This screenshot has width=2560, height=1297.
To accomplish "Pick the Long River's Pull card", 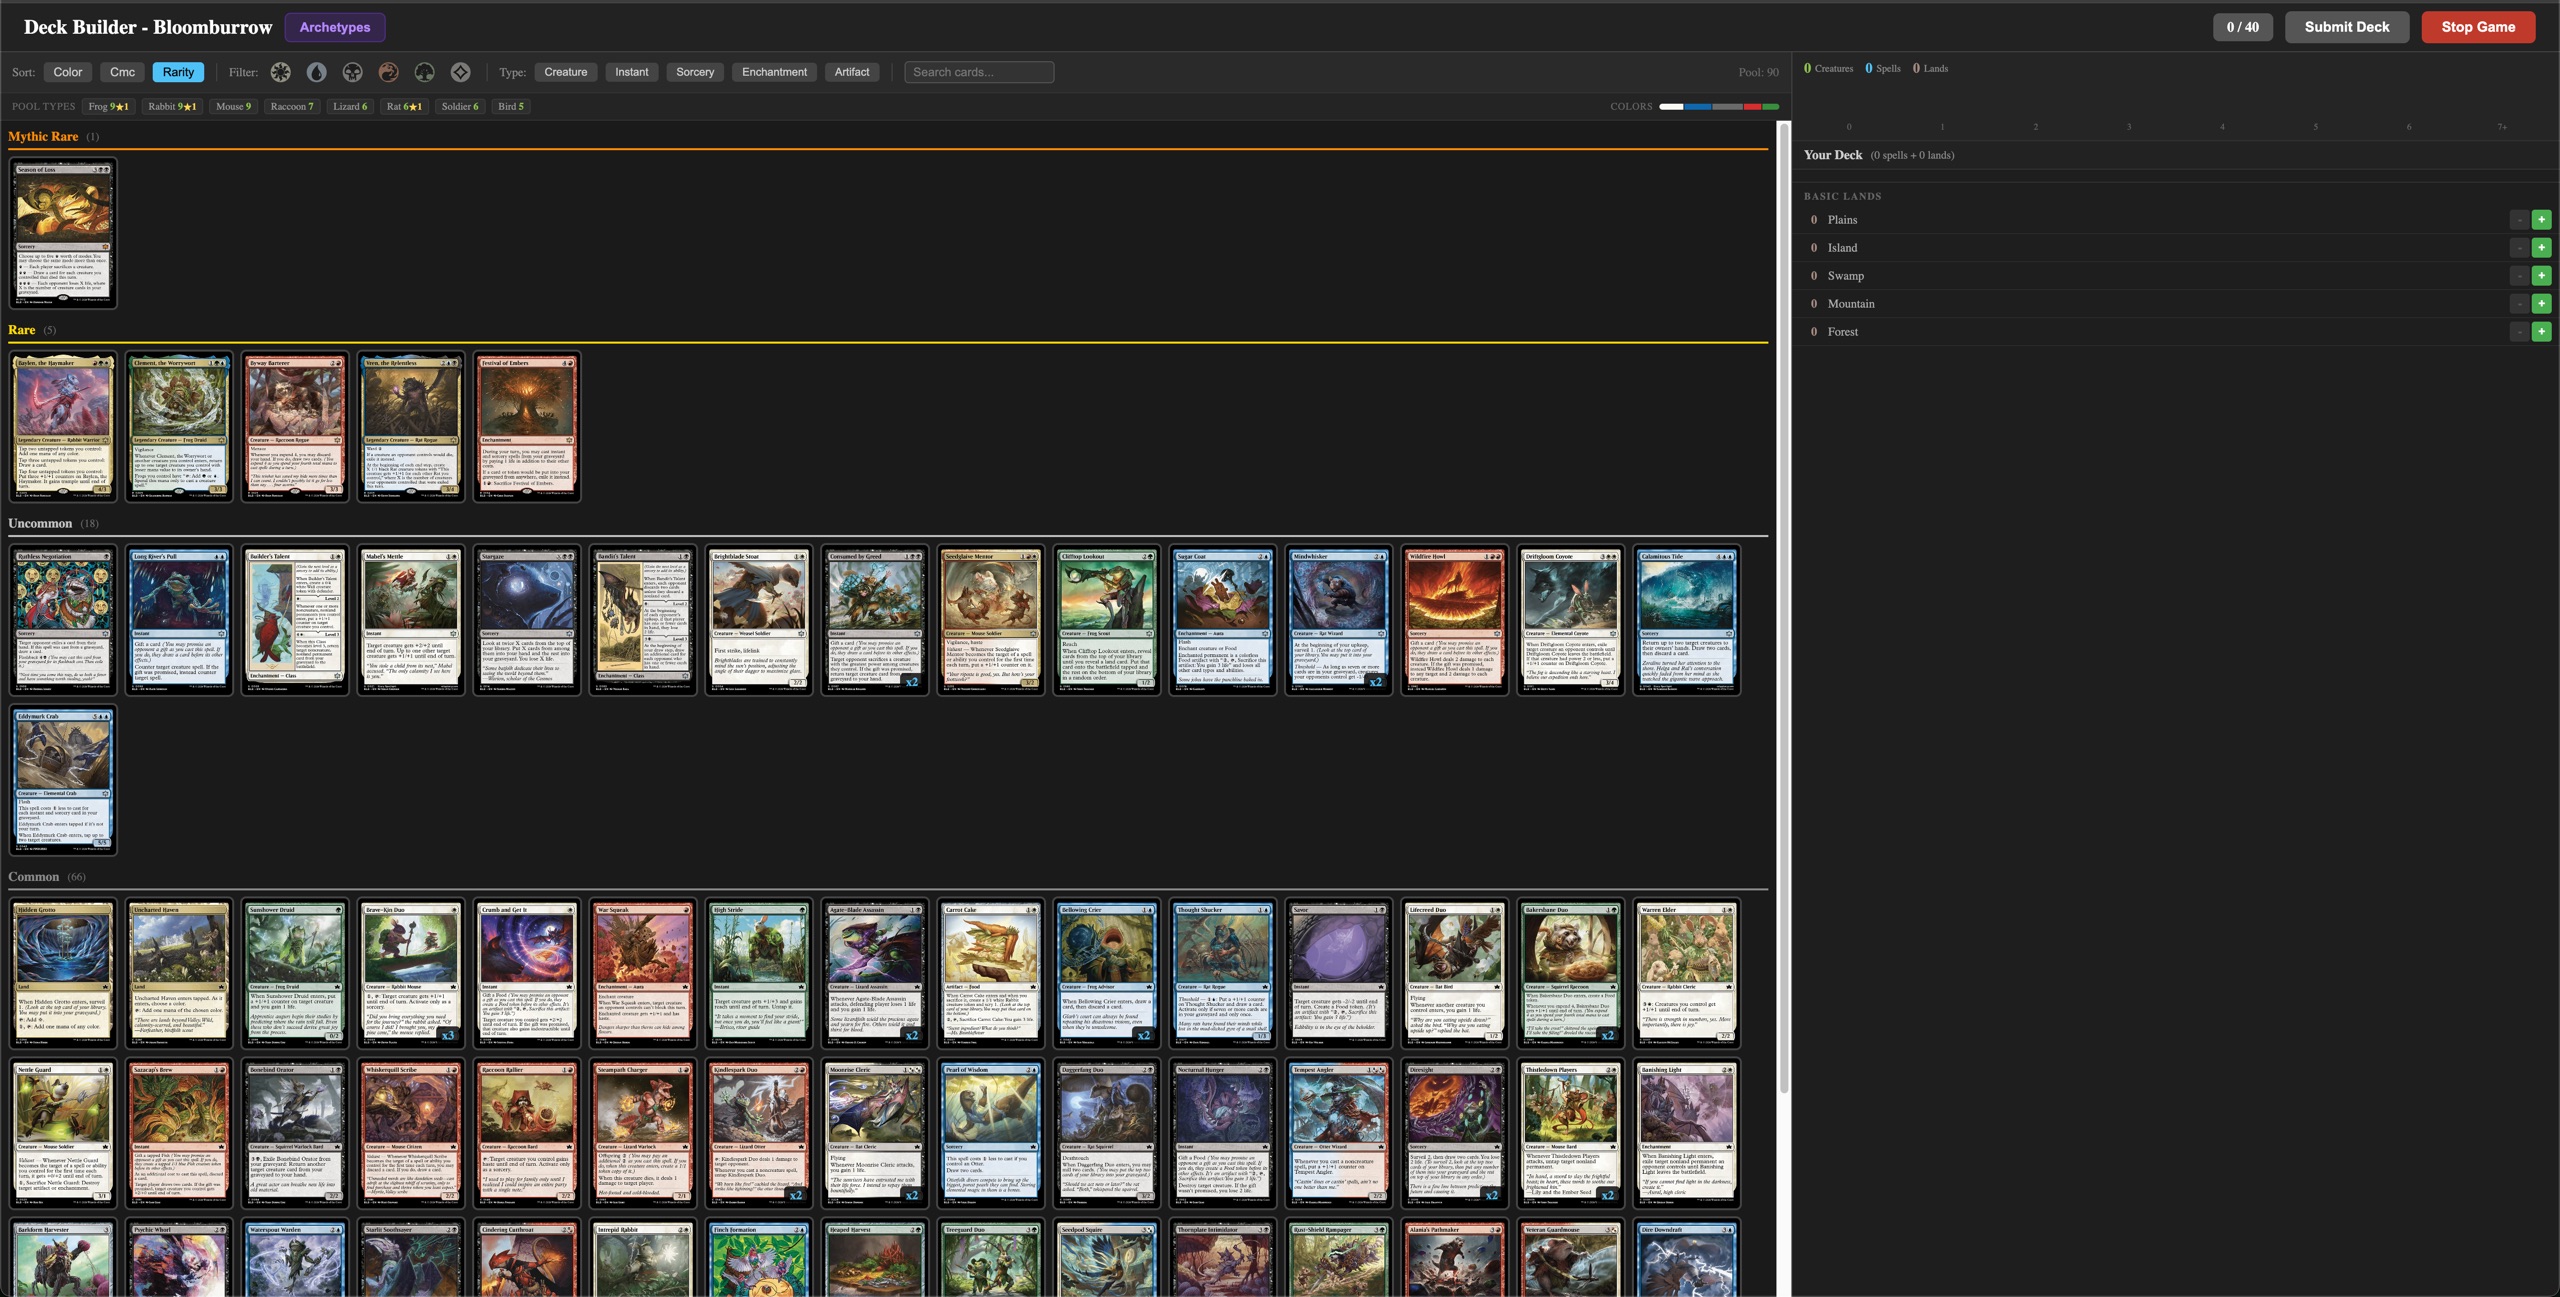I will pyautogui.click(x=179, y=620).
